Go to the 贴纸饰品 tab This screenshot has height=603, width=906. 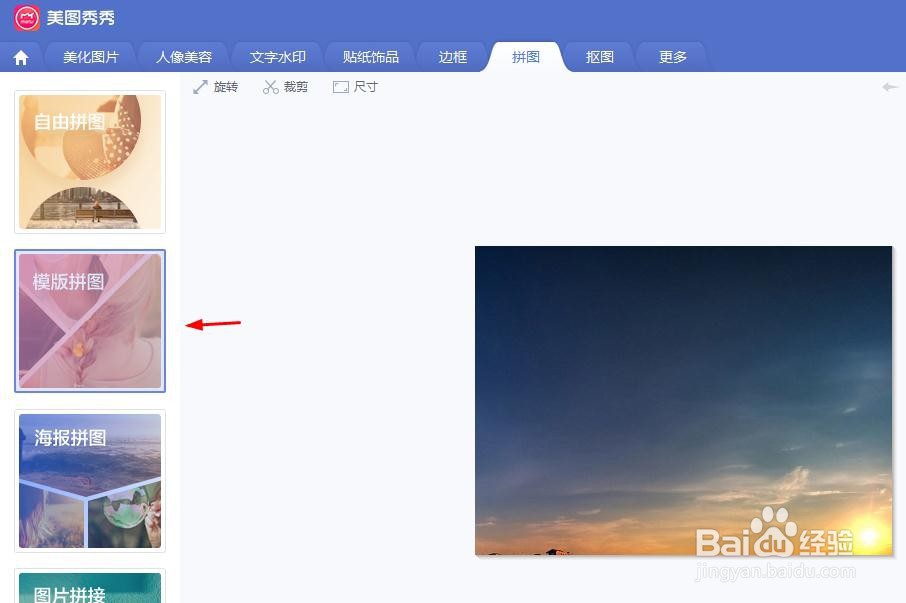tap(371, 57)
